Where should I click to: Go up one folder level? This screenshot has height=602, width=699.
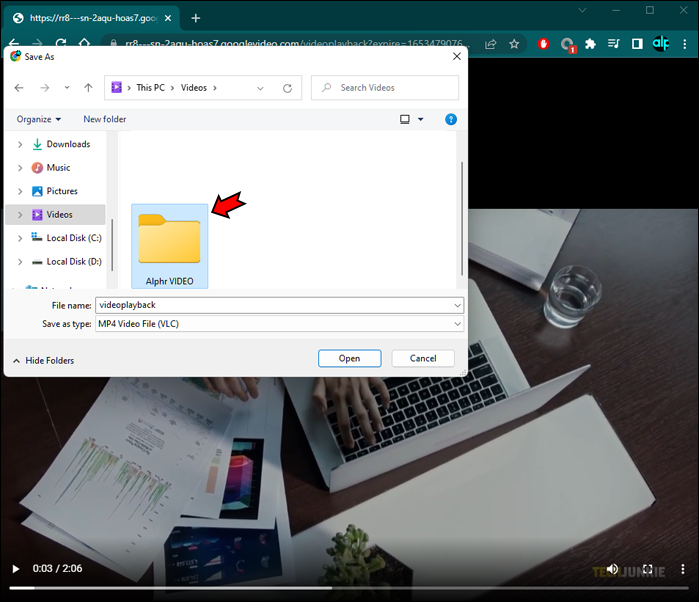tap(88, 88)
